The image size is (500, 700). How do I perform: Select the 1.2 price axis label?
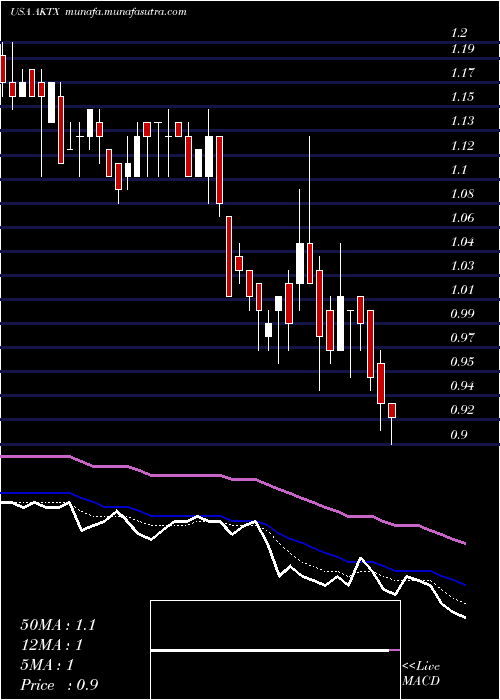[459, 33]
